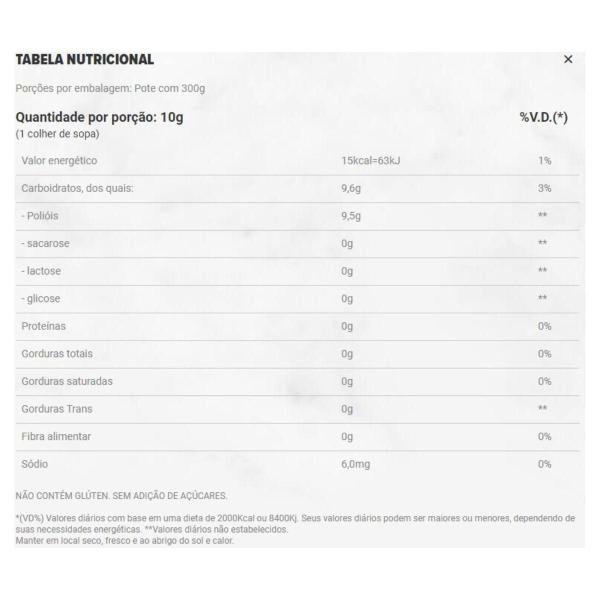Select the Carboidratos, dos quais row
This screenshot has width=600, height=600.
tap(297, 189)
